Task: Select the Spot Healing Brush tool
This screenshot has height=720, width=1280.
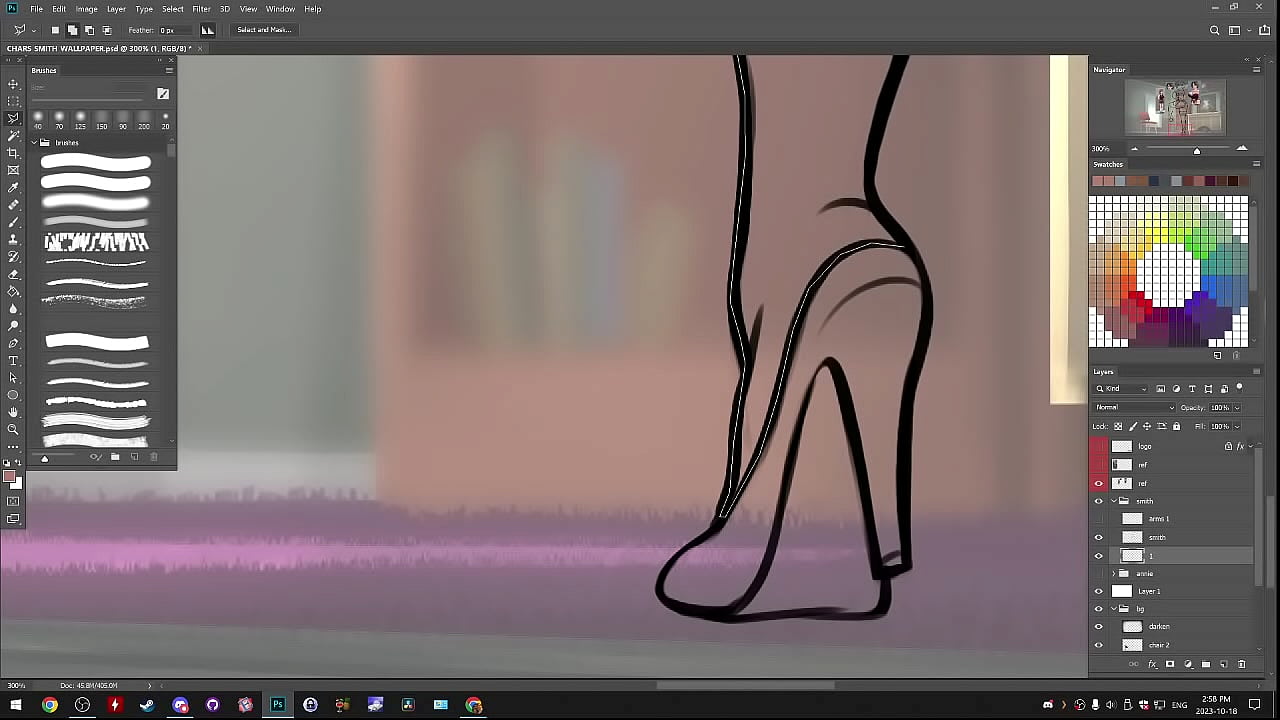Action: pyautogui.click(x=13, y=205)
